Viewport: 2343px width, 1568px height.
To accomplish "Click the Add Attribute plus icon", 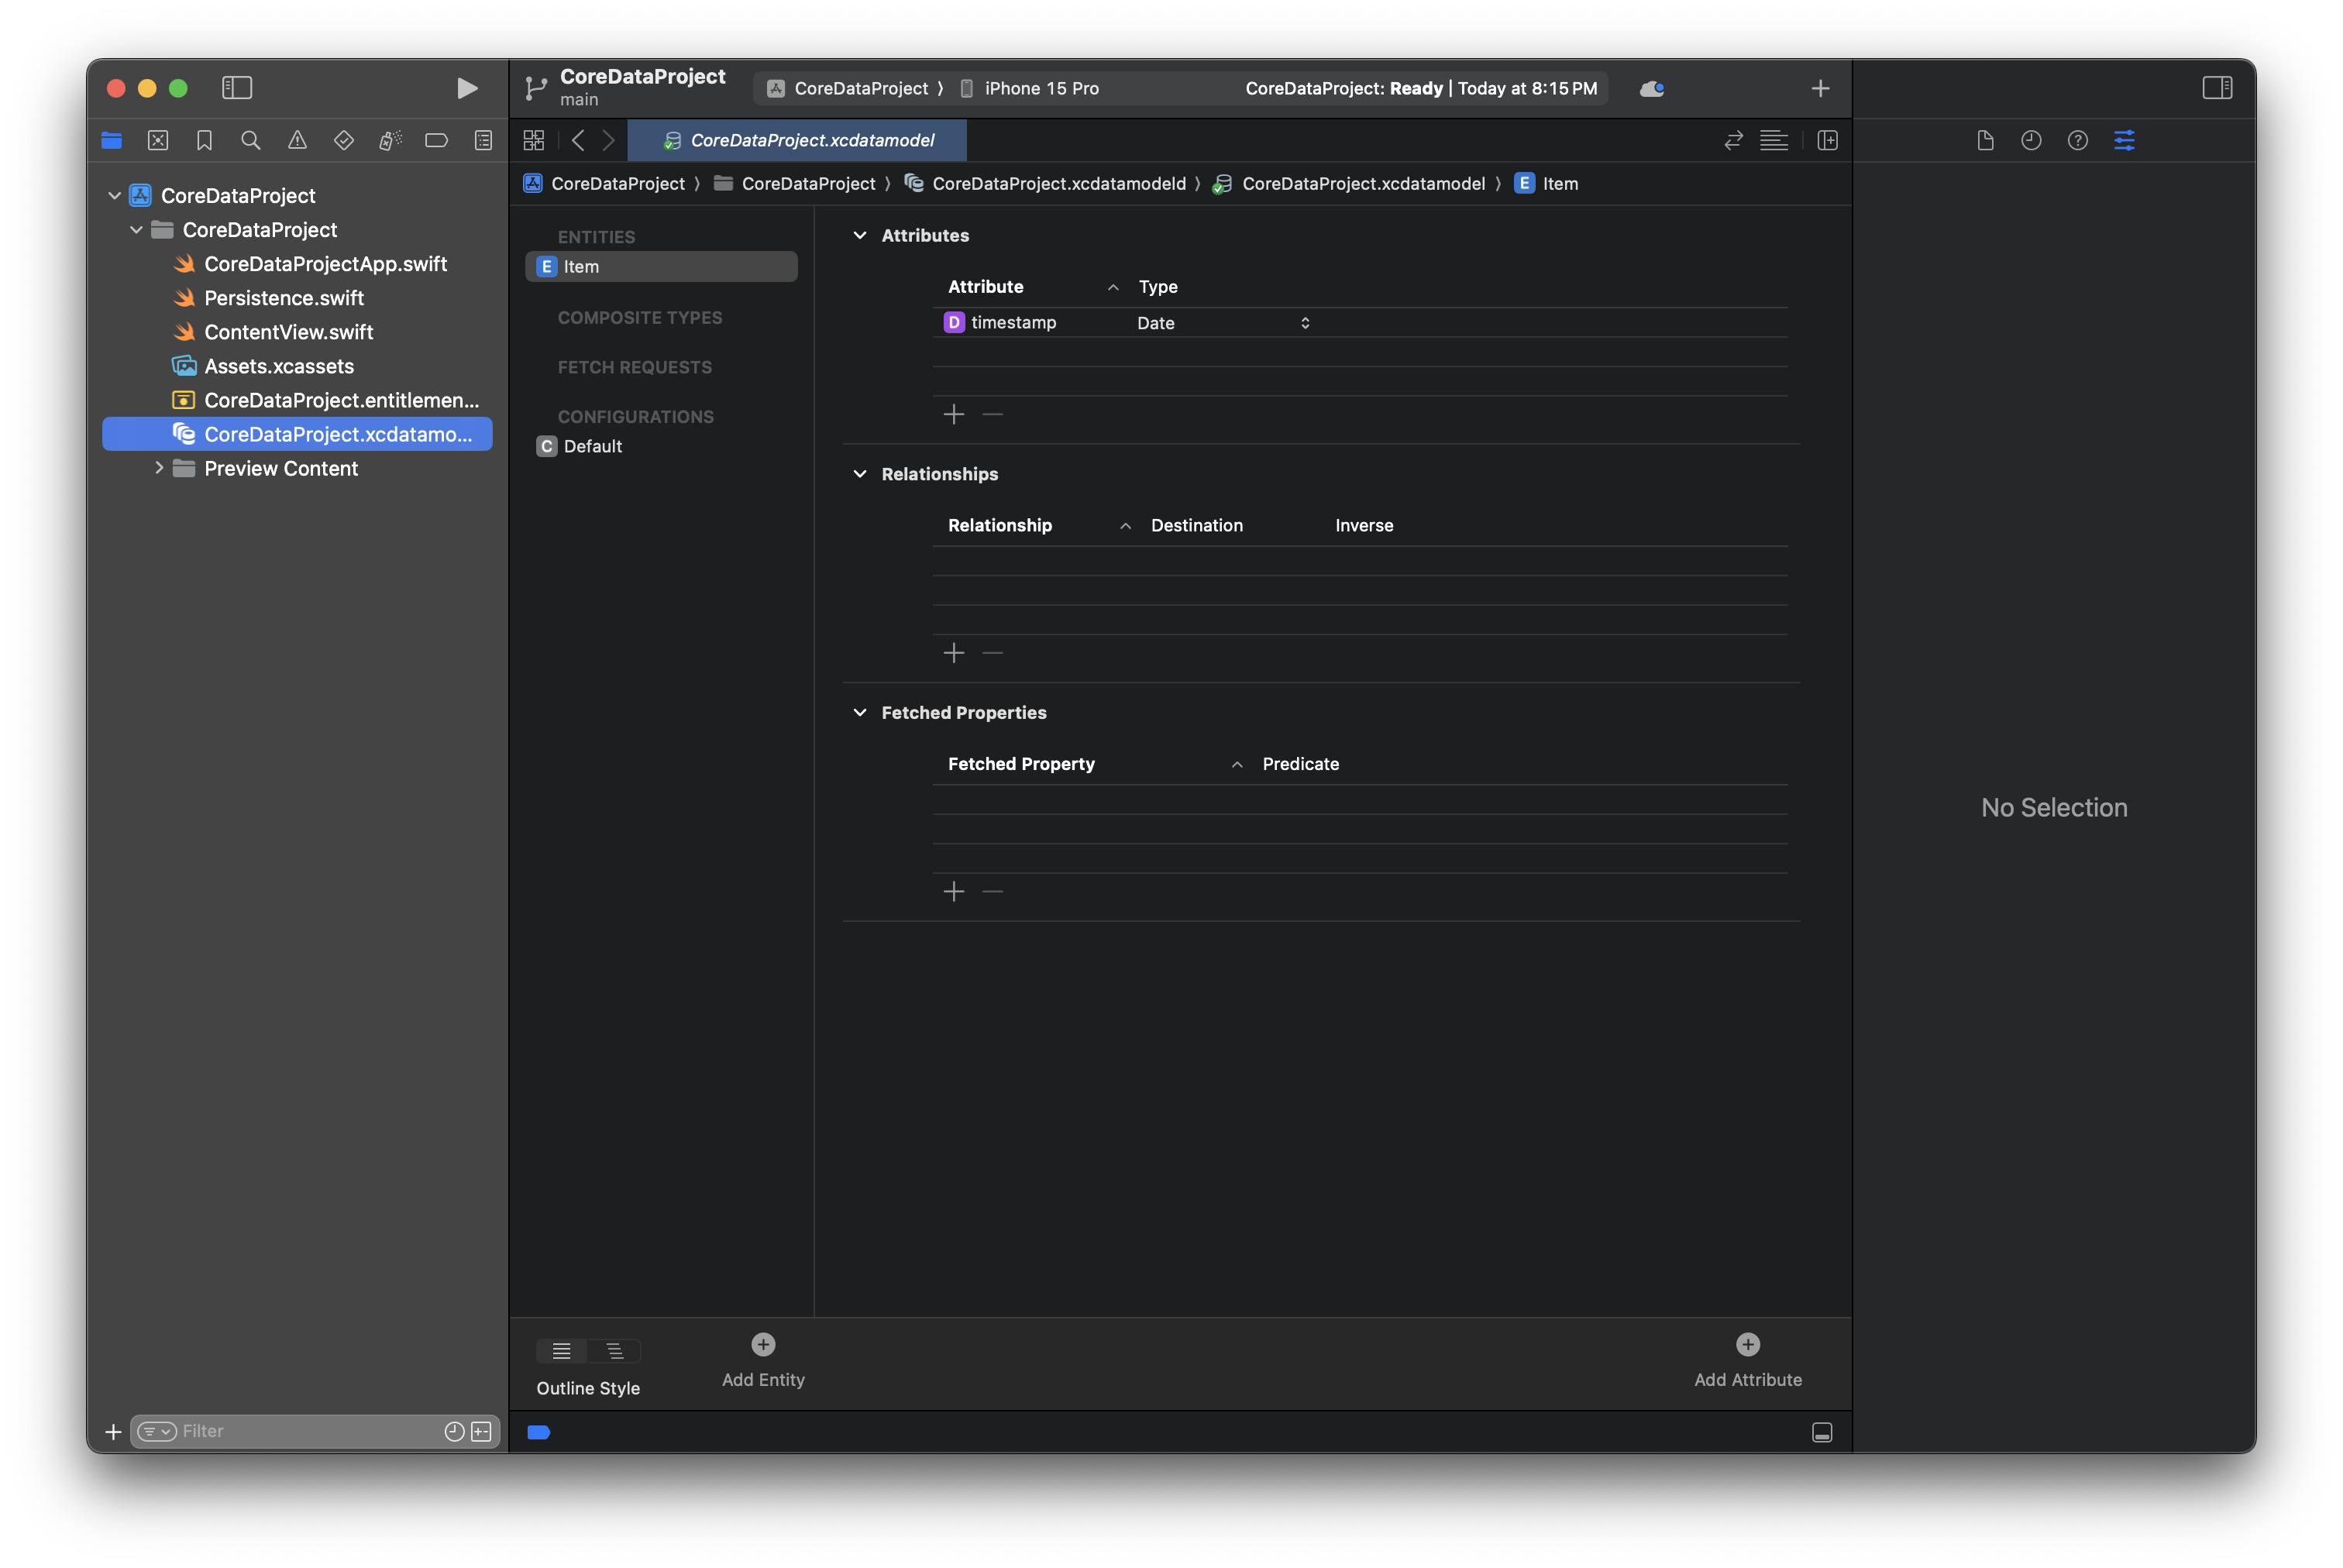I will [x=1747, y=1344].
